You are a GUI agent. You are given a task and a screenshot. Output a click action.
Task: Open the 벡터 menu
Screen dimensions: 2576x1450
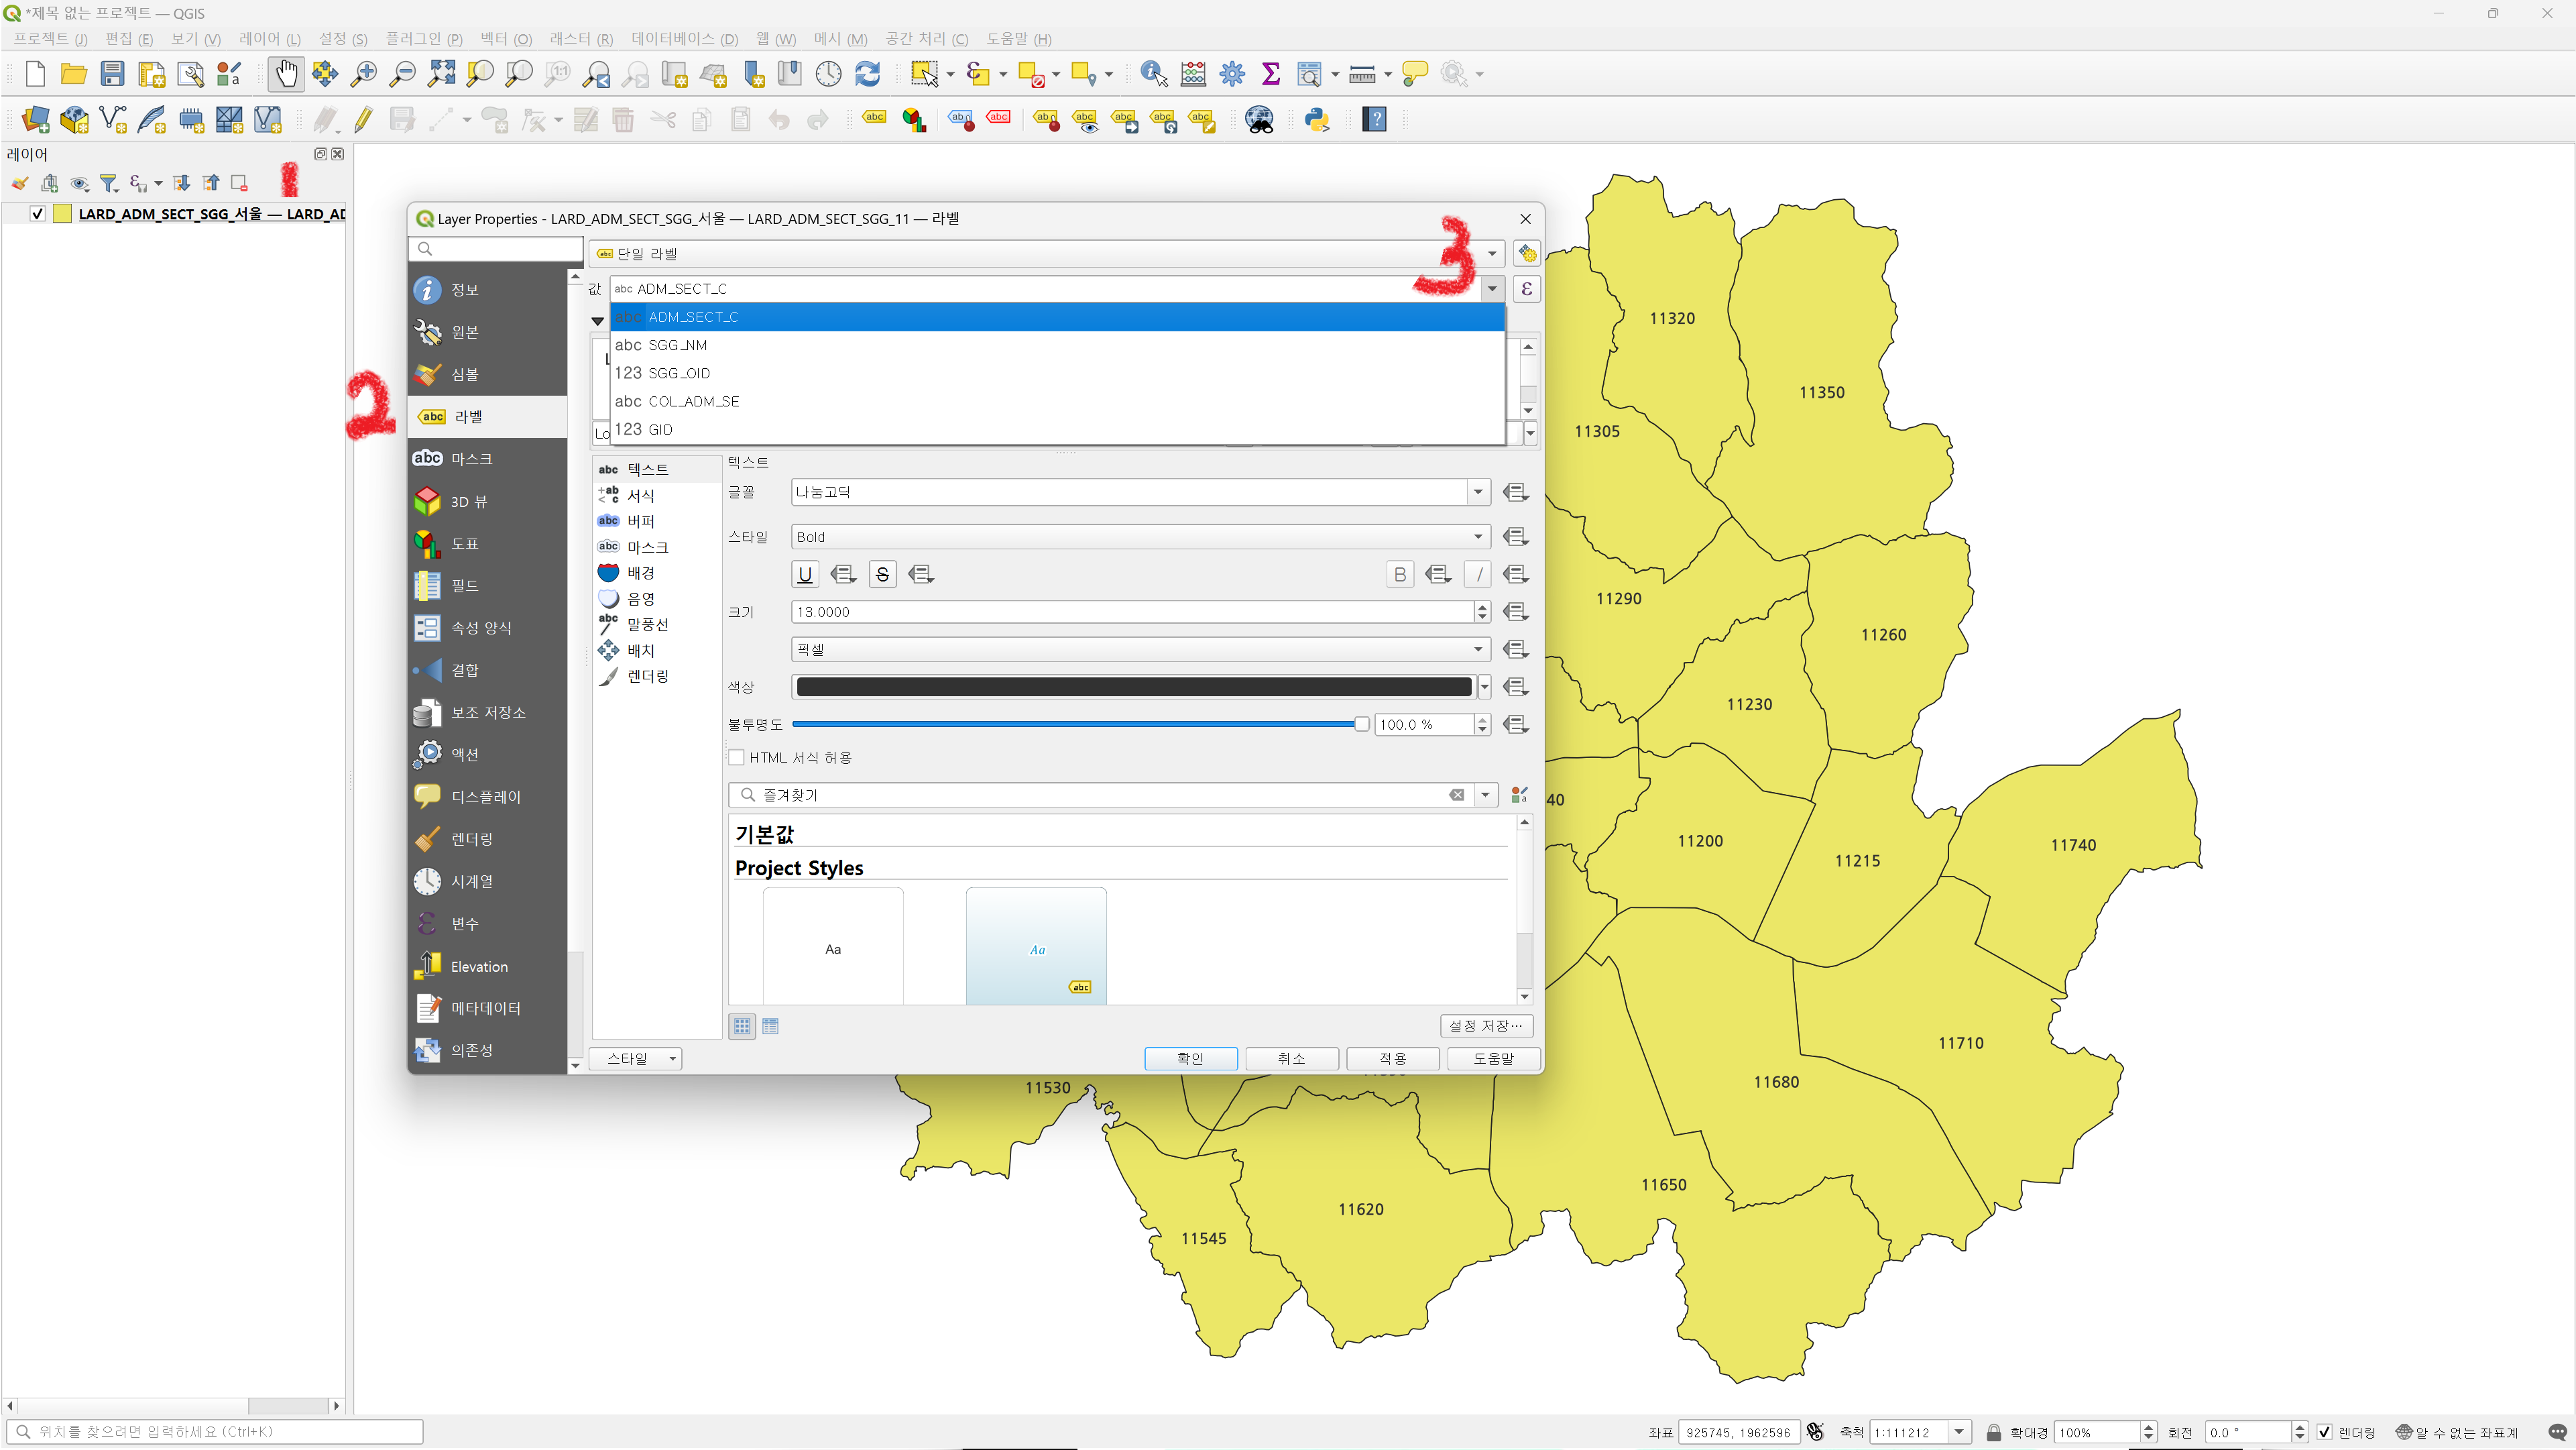tap(505, 39)
